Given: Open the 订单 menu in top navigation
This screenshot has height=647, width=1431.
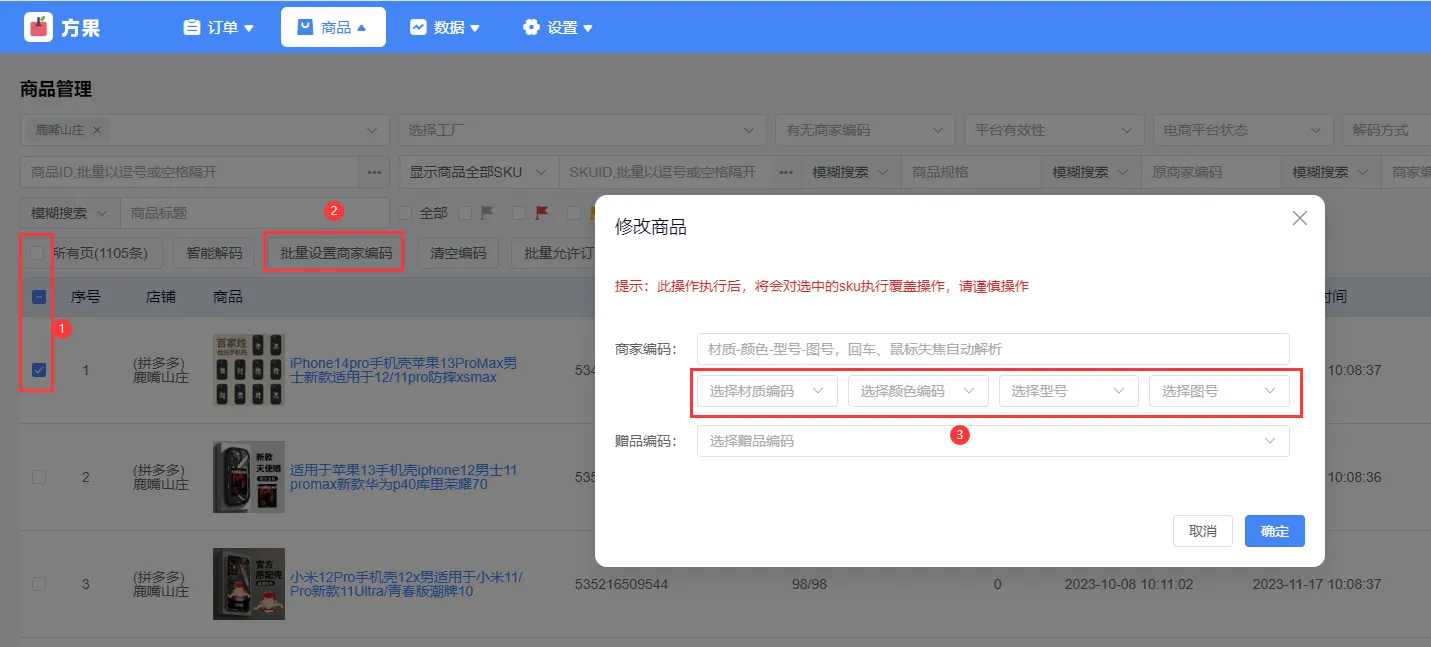Looking at the screenshot, I should click(x=219, y=28).
